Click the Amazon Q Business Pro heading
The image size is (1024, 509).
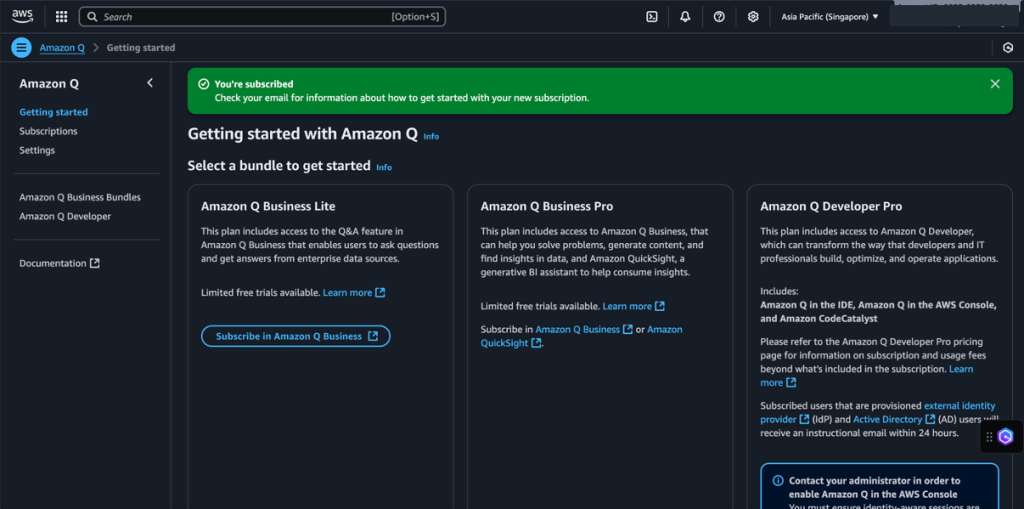547,206
